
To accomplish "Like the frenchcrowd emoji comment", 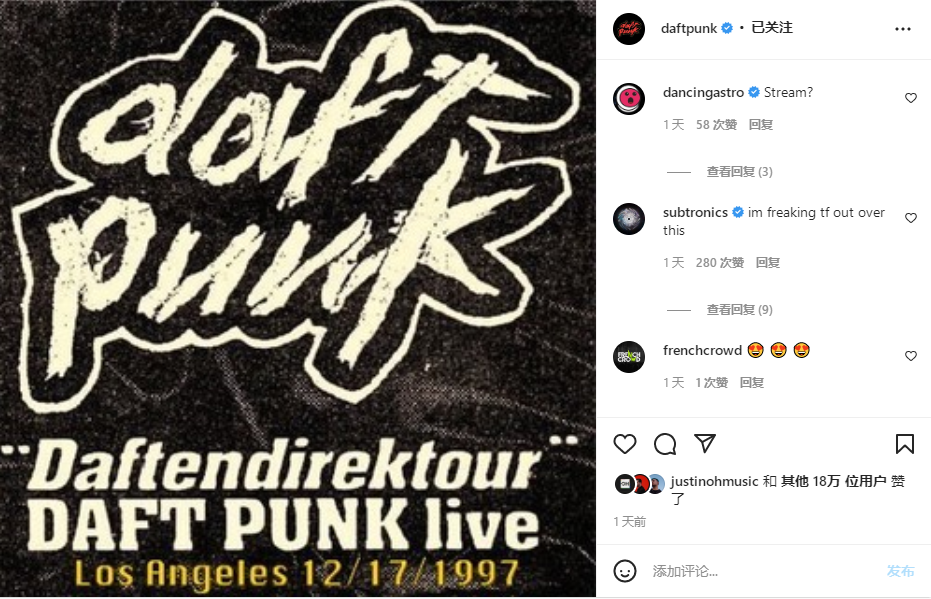I will pyautogui.click(x=911, y=356).
